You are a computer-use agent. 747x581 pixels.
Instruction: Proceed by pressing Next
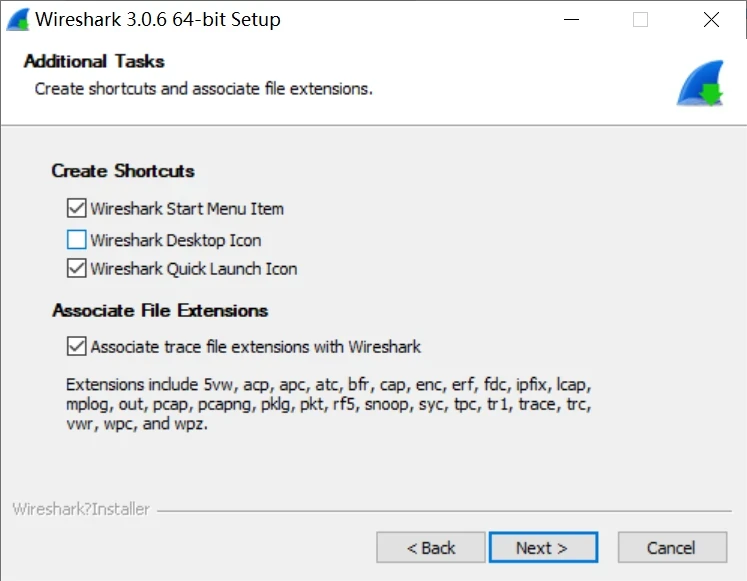click(542, 548)
